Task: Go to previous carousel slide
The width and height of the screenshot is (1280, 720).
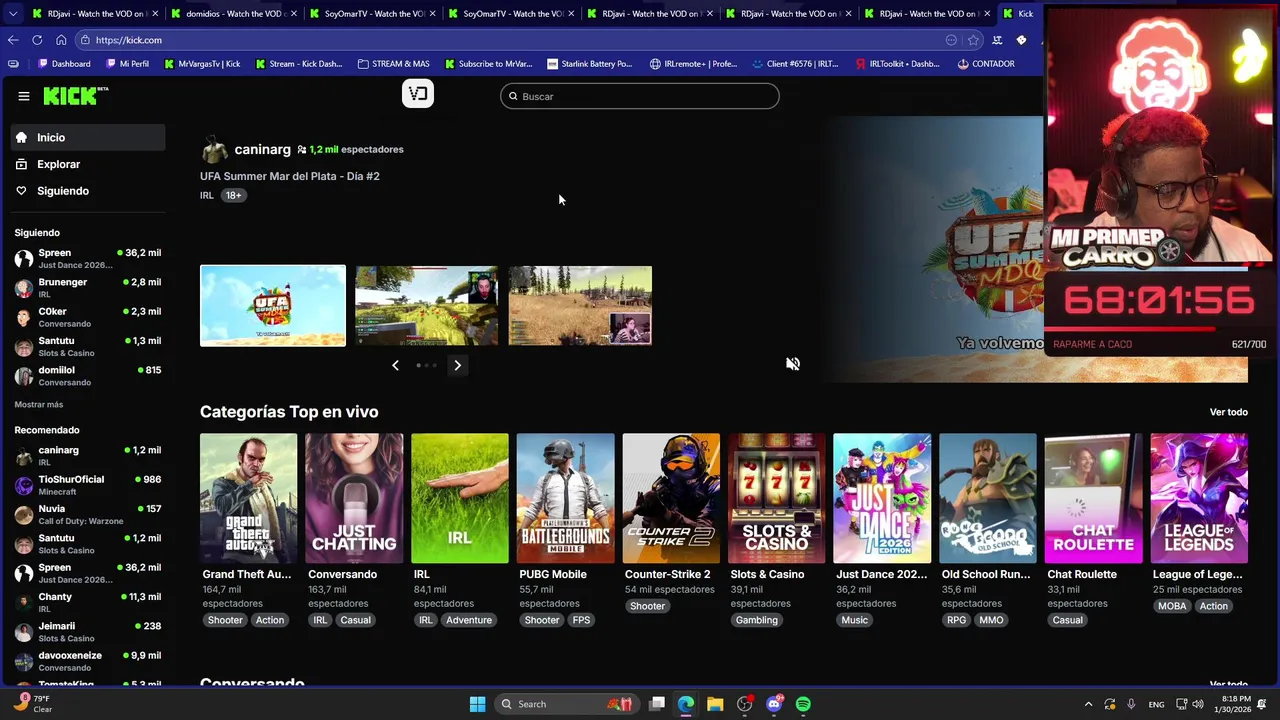Action: [x=396, y=365]
